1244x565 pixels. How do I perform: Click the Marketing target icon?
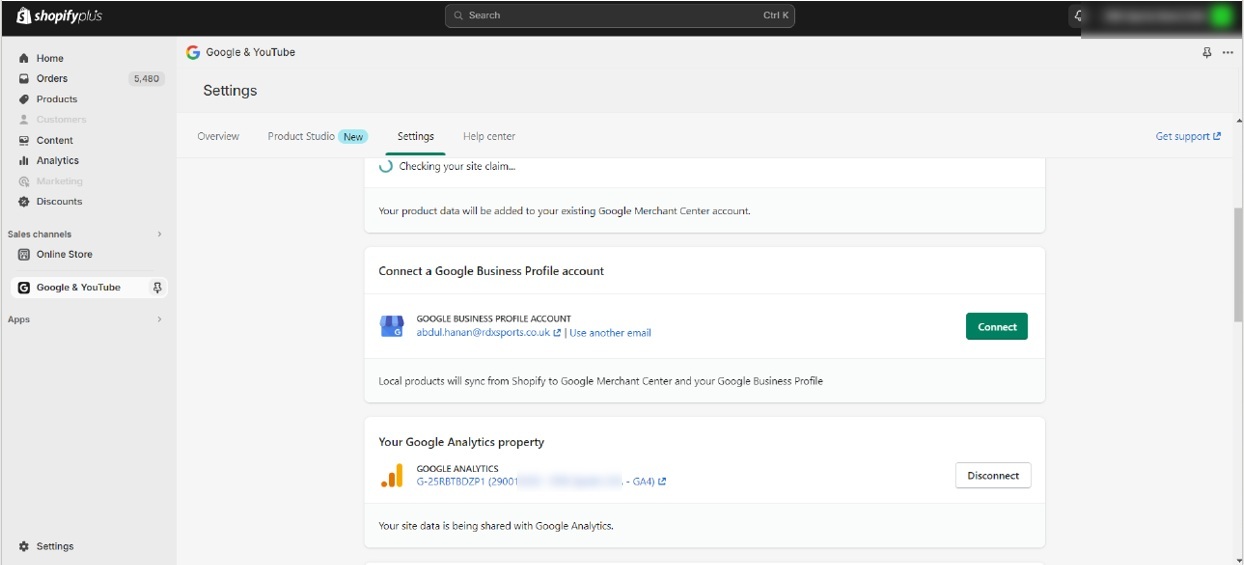coord(24,181)
